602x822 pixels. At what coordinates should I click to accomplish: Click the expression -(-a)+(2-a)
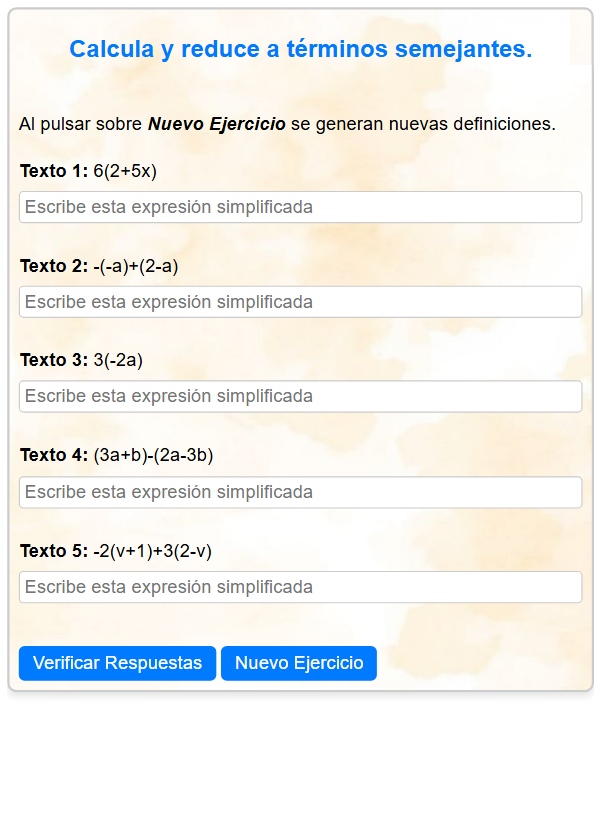[x=136, y=266]
